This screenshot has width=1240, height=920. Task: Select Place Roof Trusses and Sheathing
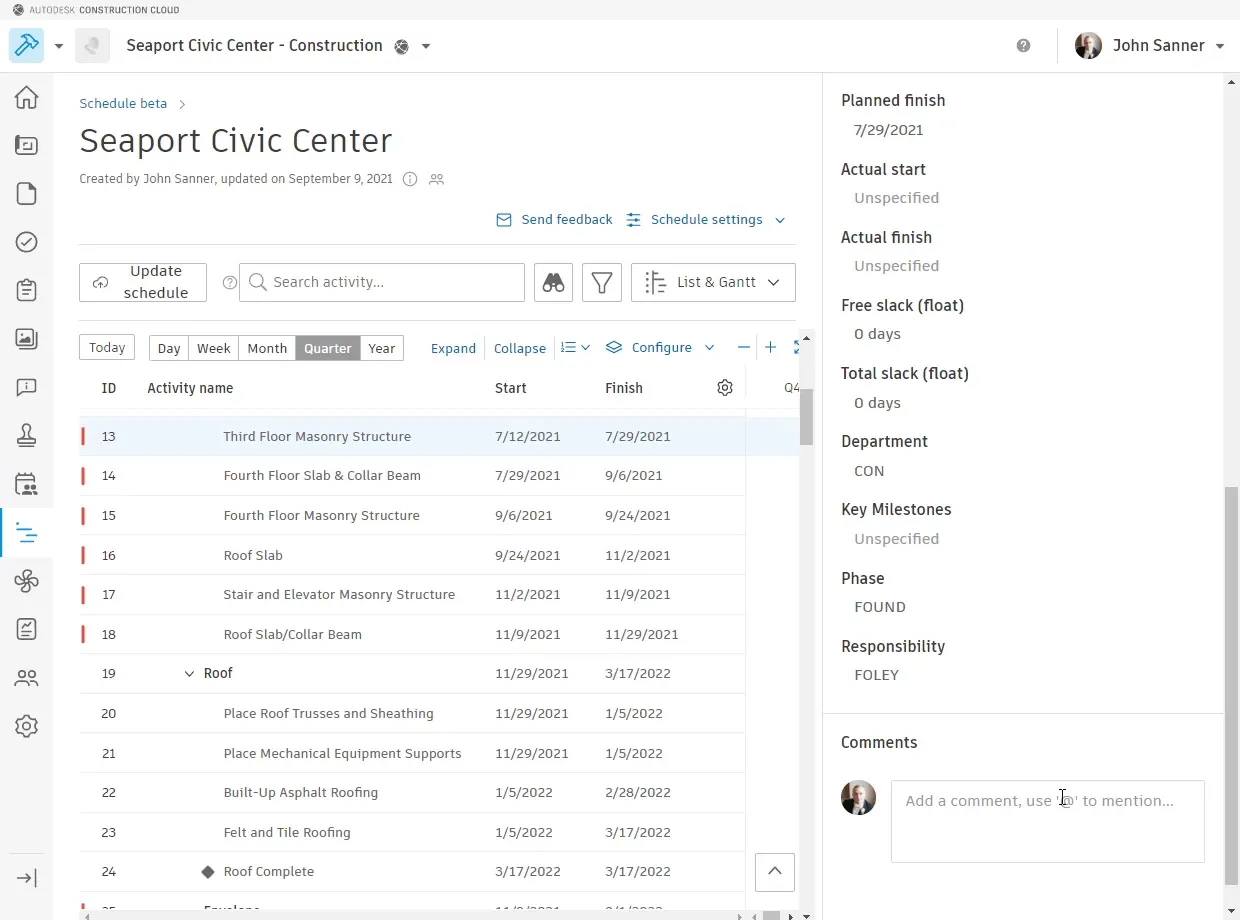click(x=412, y=714)
